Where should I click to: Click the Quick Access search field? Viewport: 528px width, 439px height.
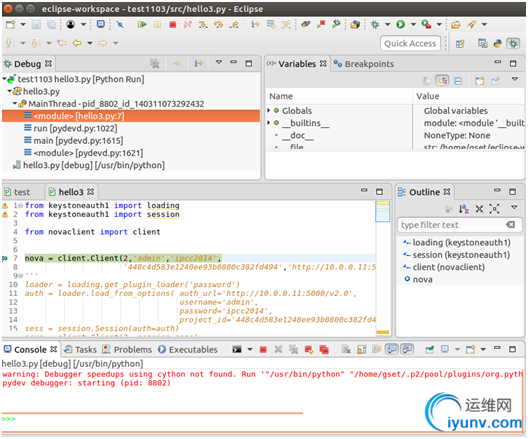pos(410,43)
